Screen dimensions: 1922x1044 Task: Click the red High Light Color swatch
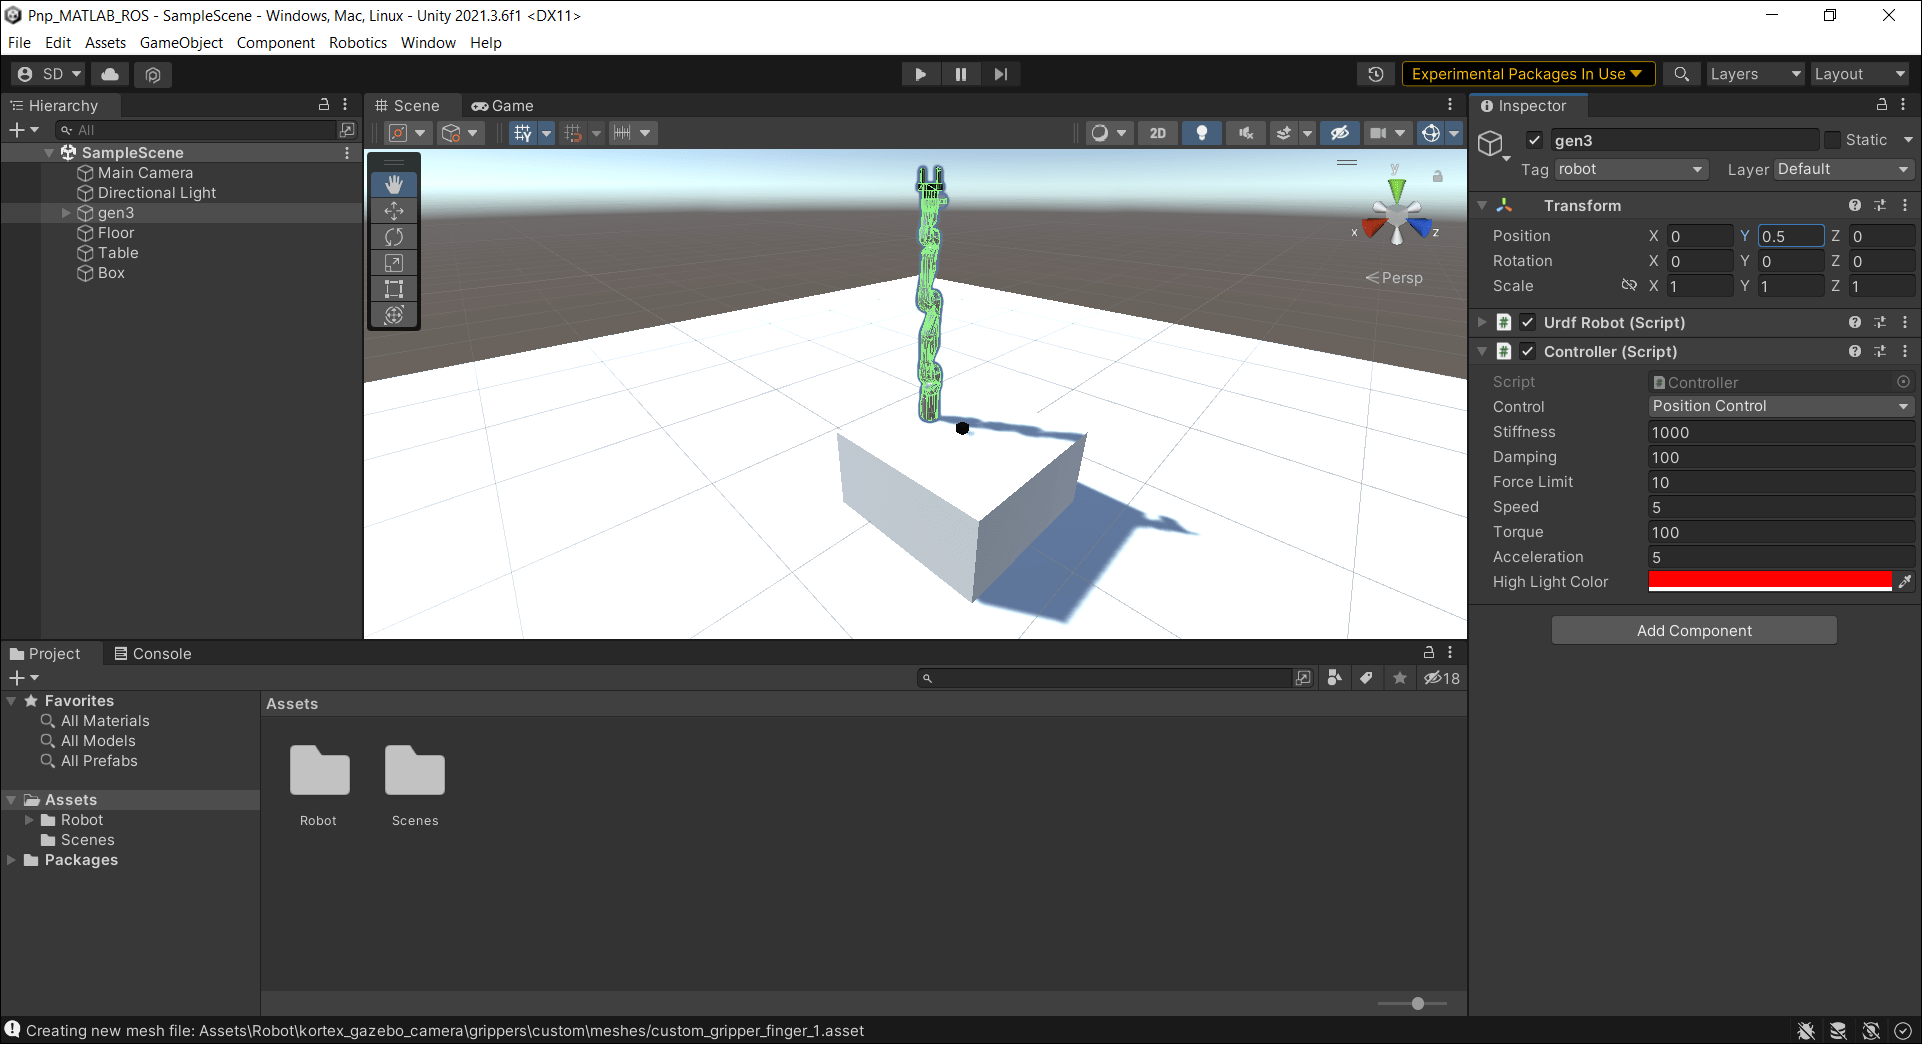[x=1770, y=581]
